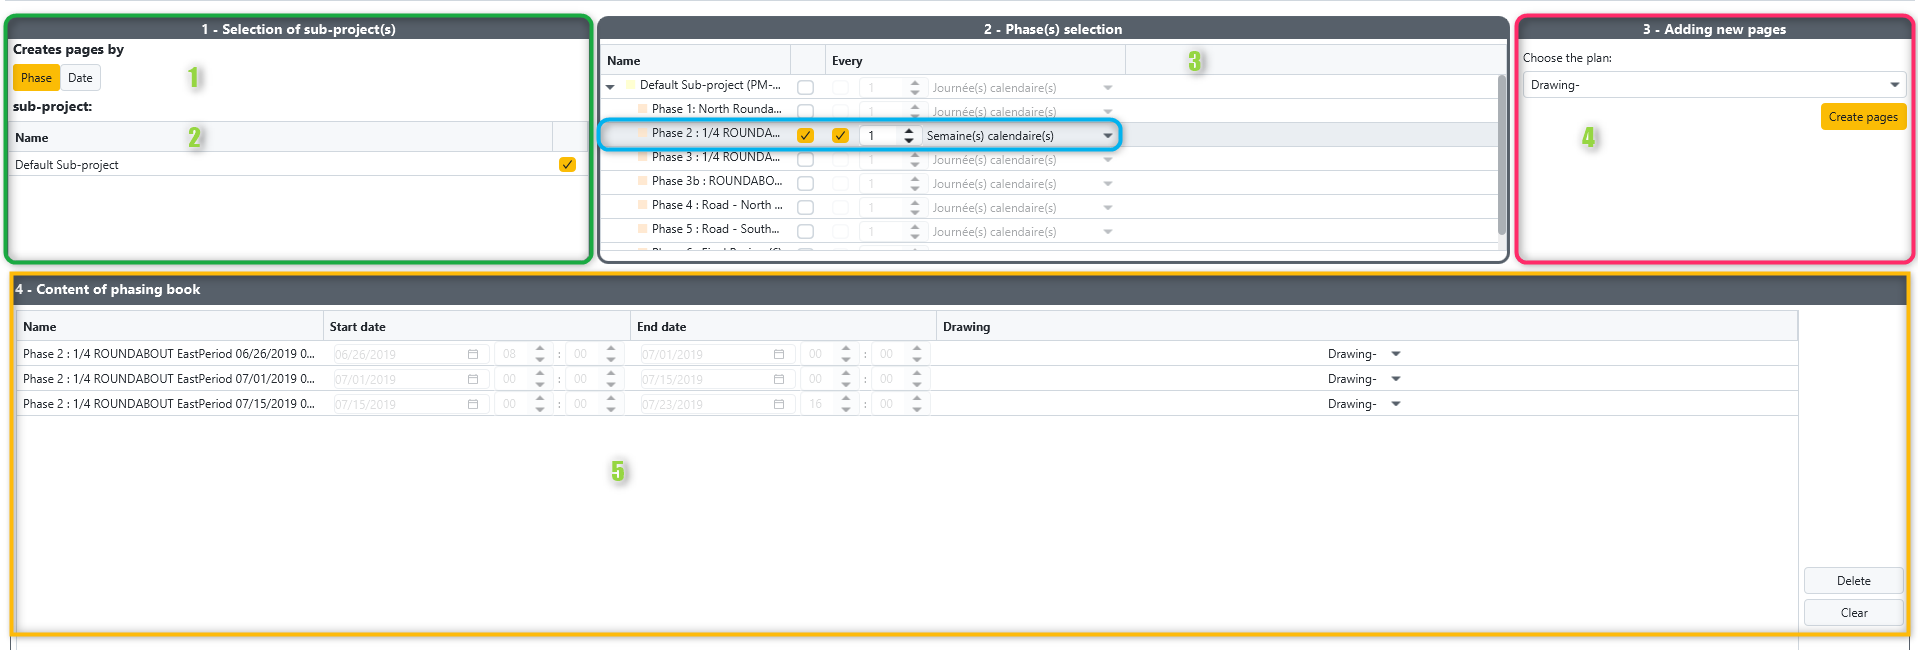Open calendar picker for 07/01/2019 start date
The image size is (1918, 650).
473,379
